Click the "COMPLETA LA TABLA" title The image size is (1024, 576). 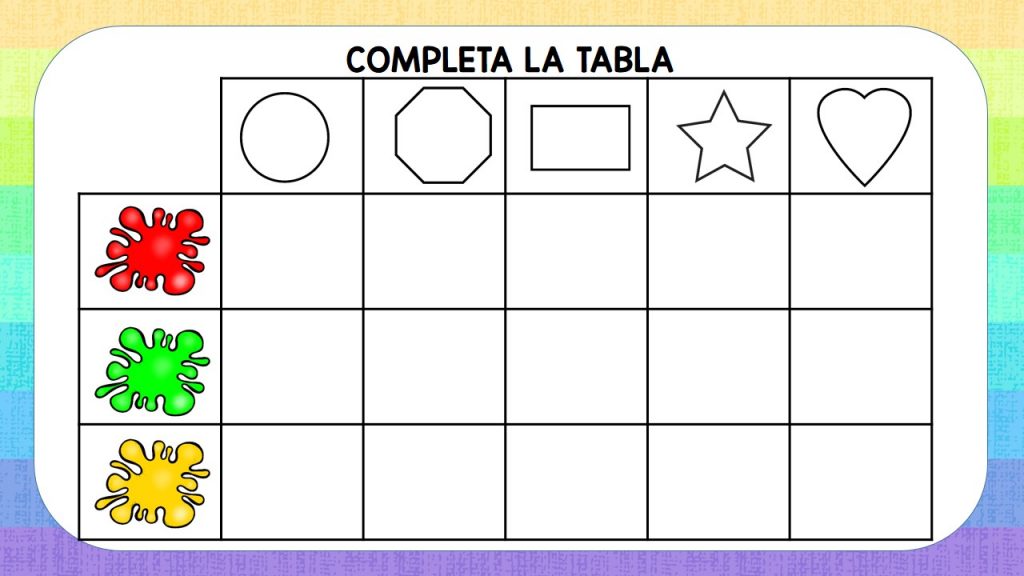click(x=510, y=60)
